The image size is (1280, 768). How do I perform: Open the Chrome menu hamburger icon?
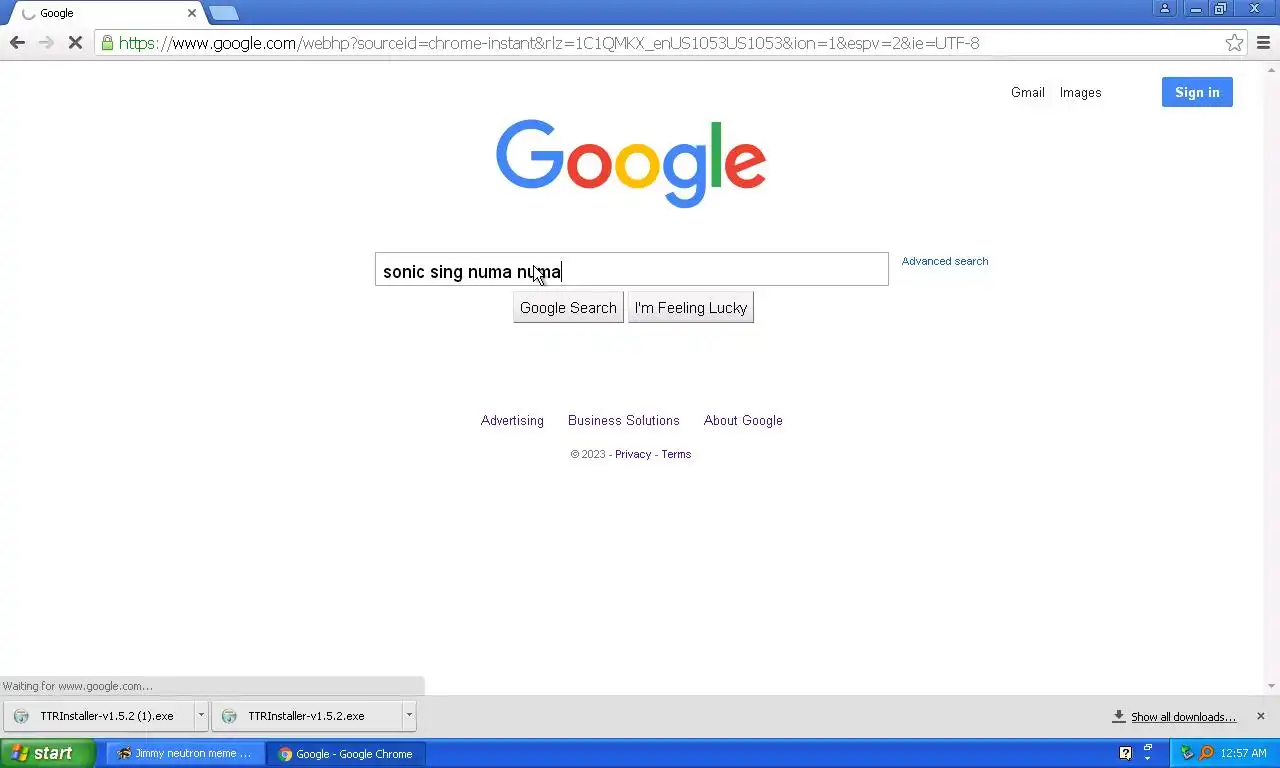click(1263, 42)
